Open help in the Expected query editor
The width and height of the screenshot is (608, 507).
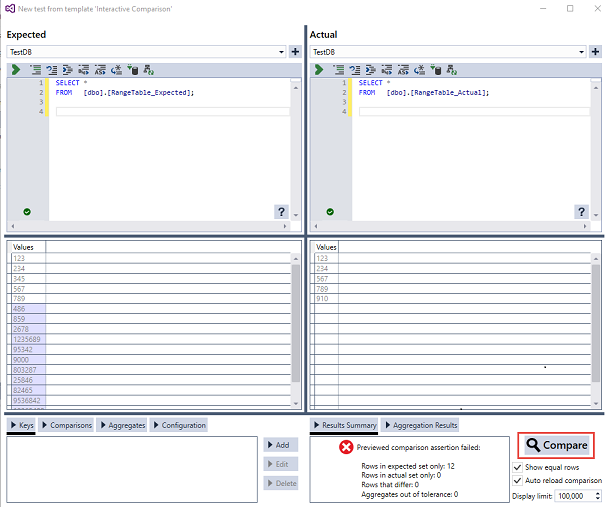point(281,212)
